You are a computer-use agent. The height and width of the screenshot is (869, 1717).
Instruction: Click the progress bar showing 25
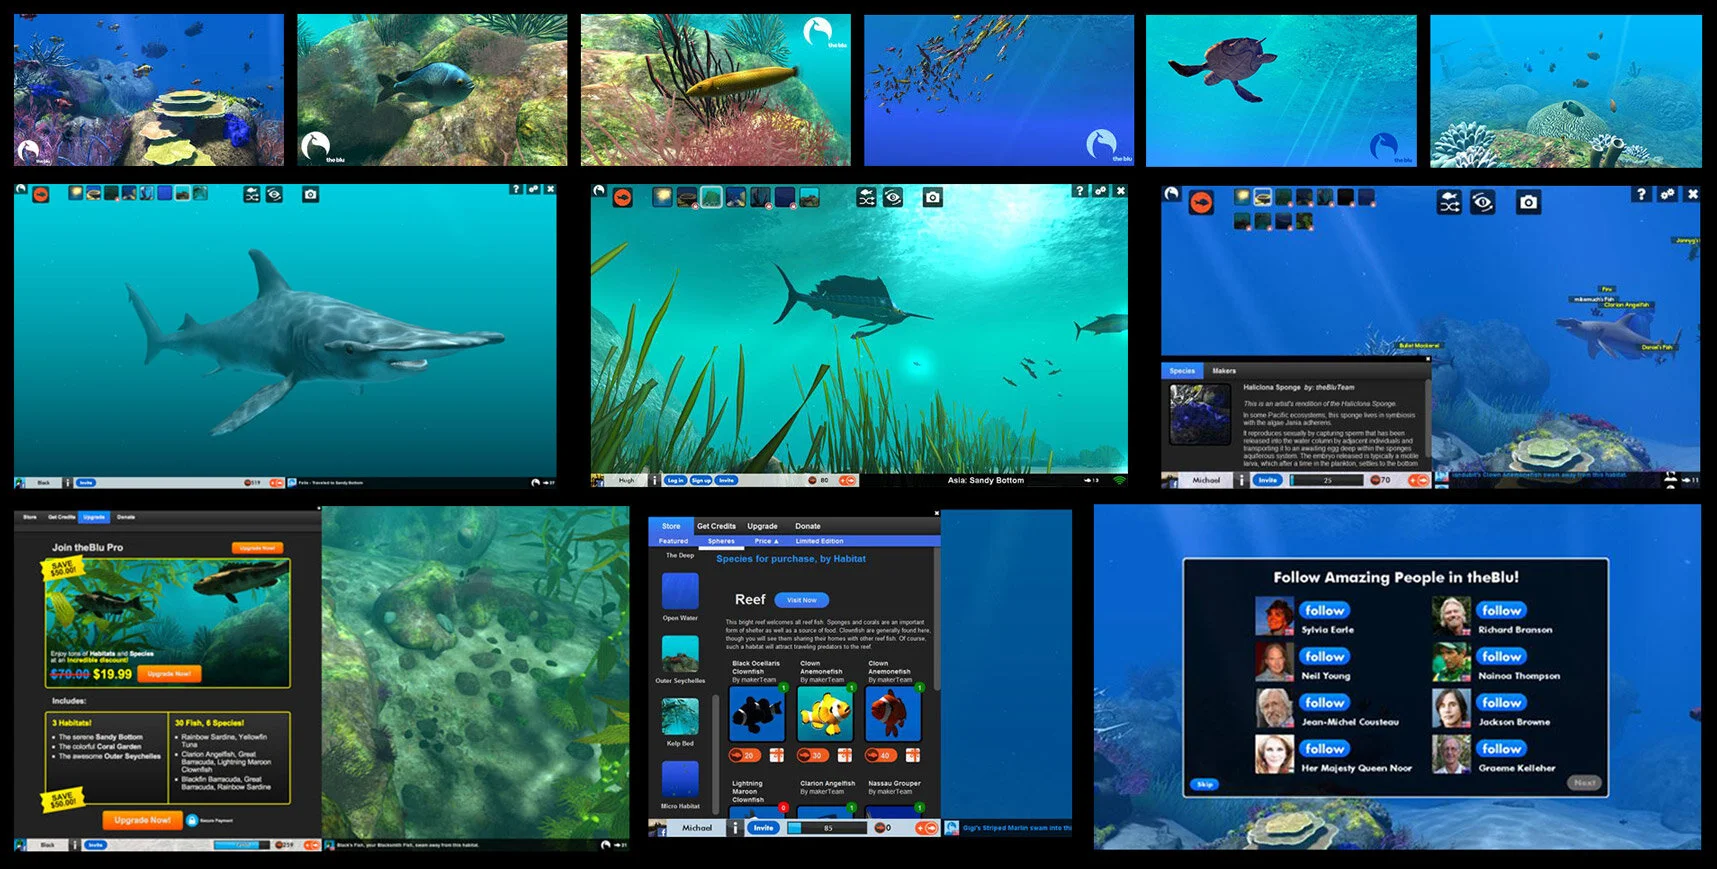point(1327,480)
